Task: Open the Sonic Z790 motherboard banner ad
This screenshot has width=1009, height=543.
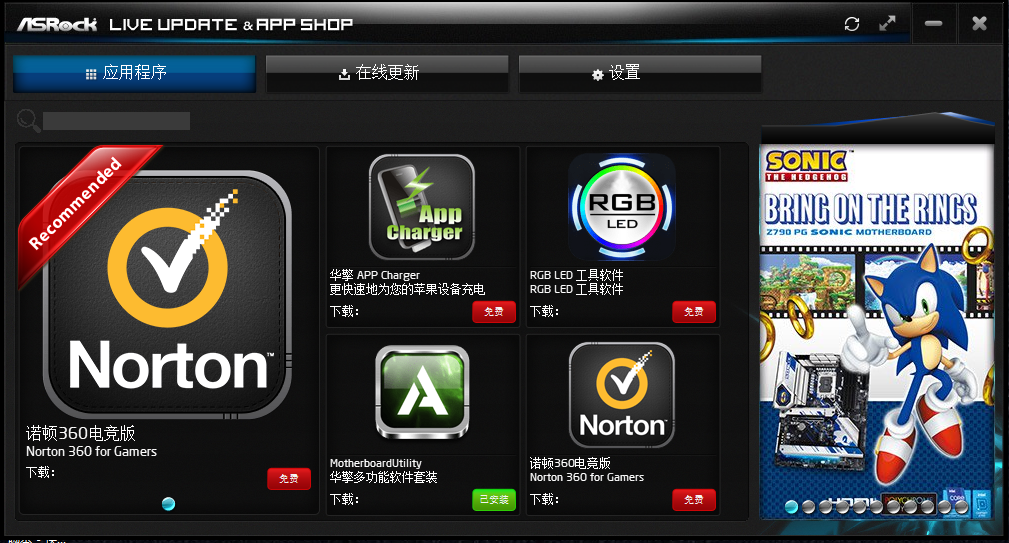Action: pos(877,331)
